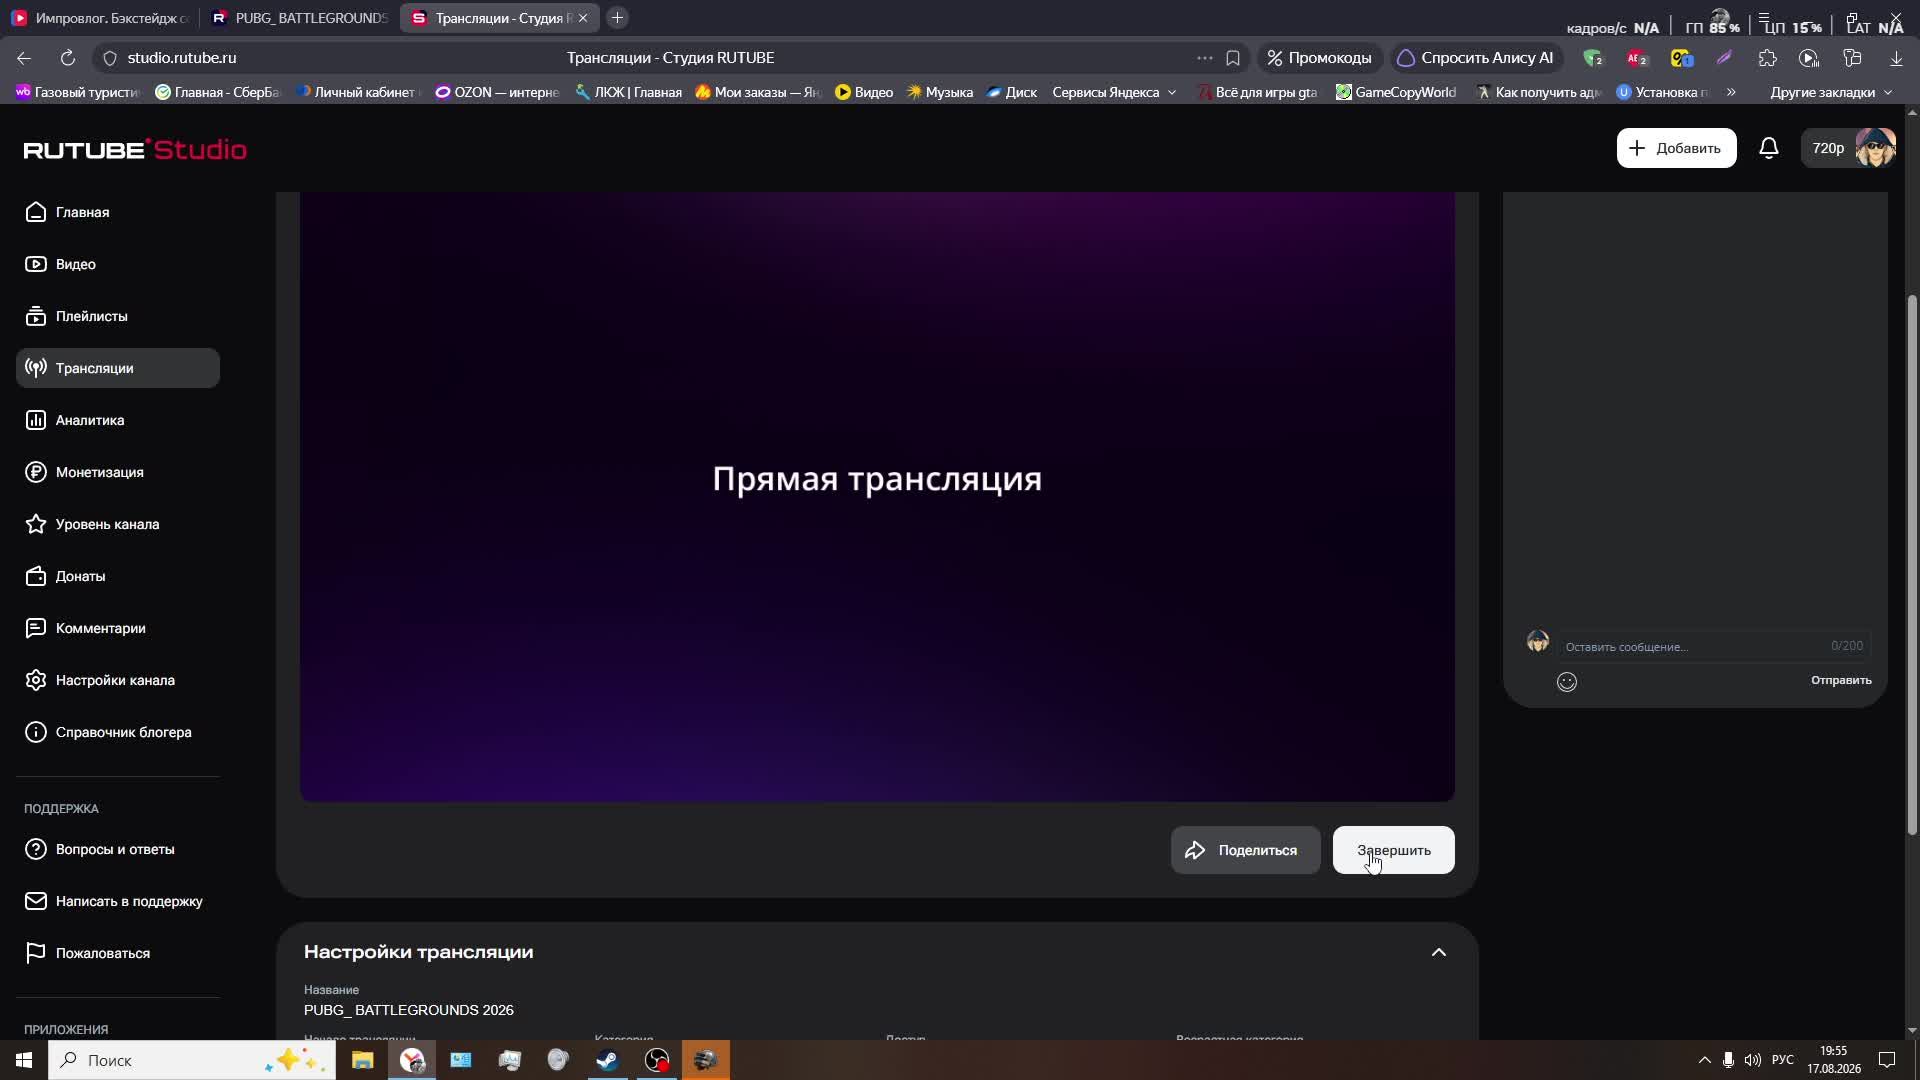This screenshot has width=1920, height=1080.
Task: Open the extensions puzzle icon
Action: click(1767, 58)
